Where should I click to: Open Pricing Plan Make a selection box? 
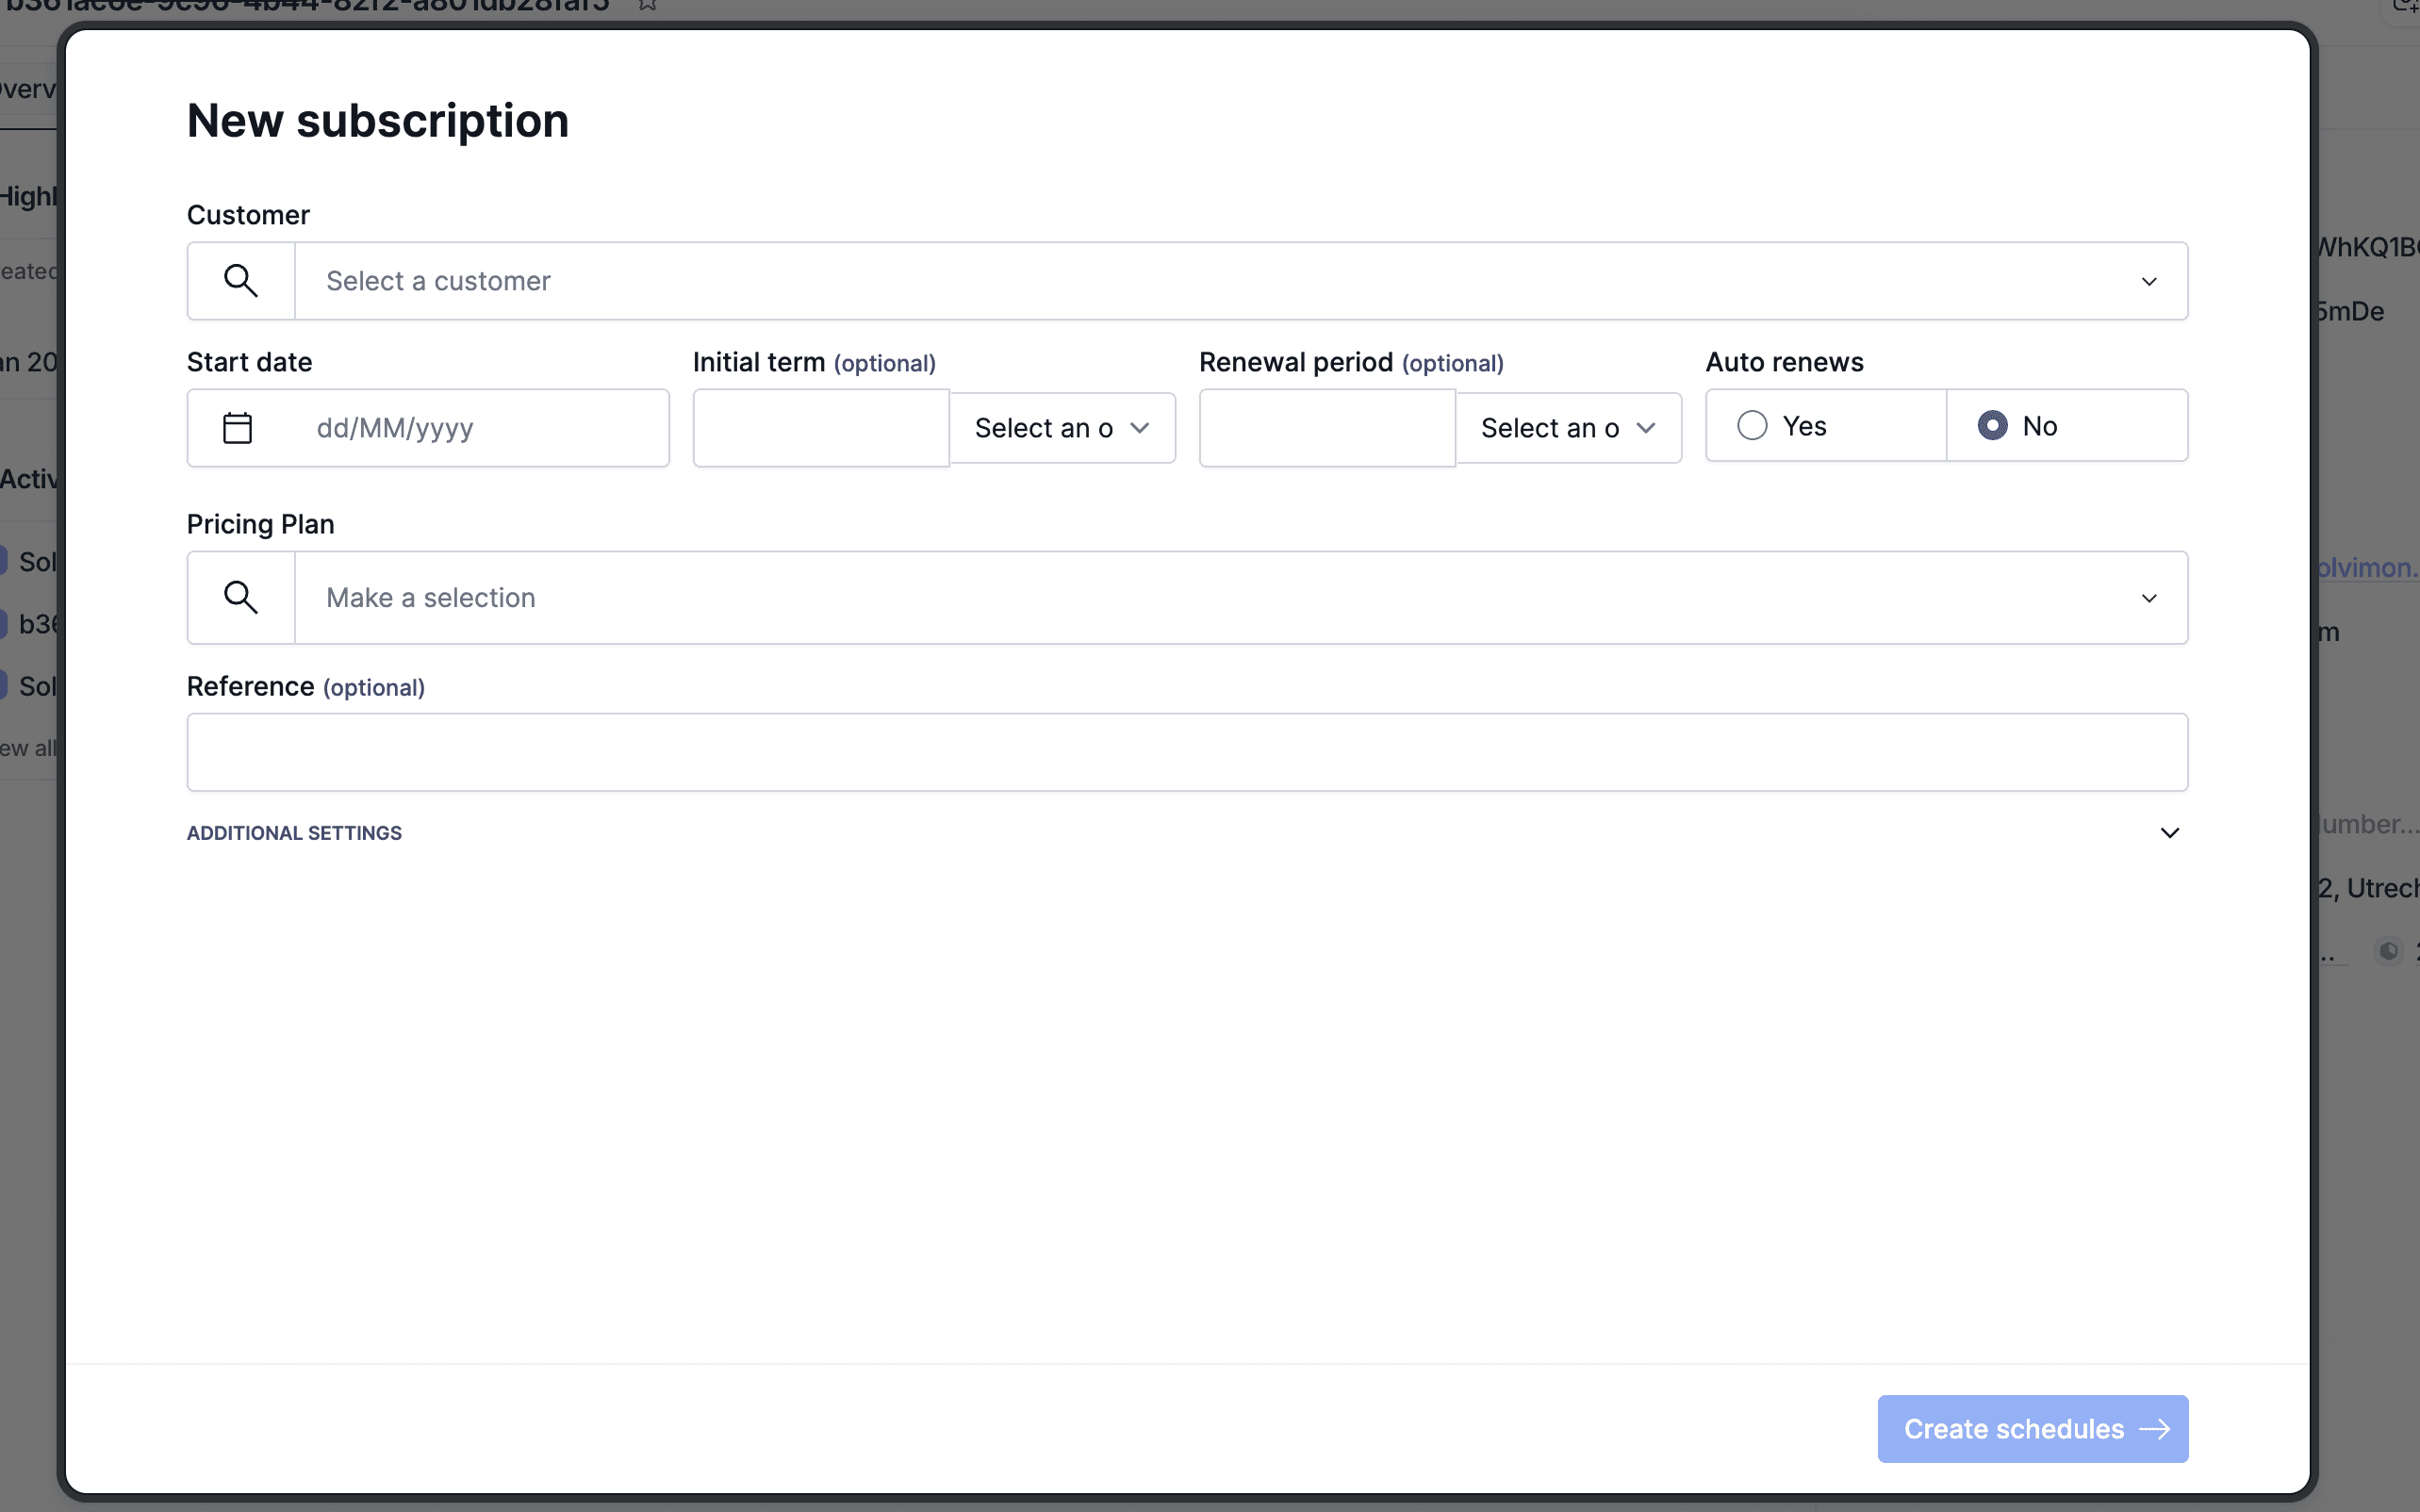1200,598
